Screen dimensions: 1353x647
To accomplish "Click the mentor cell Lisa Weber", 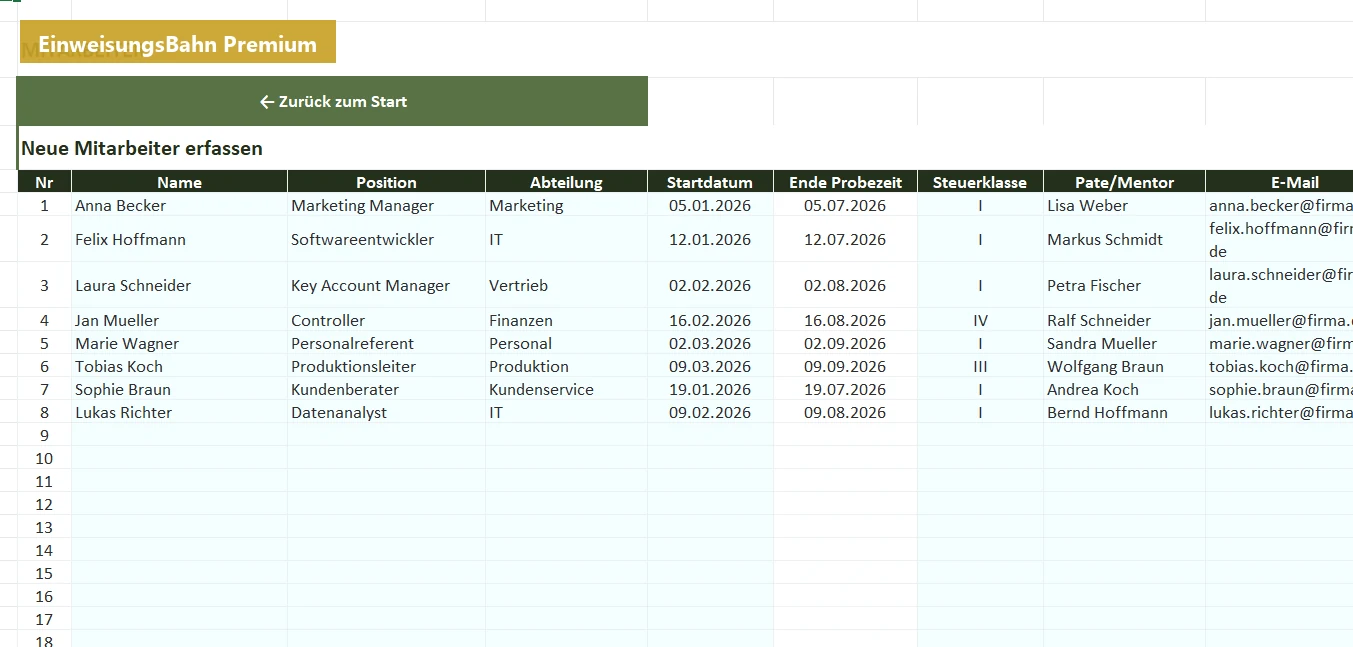I will pos(1124,205).
